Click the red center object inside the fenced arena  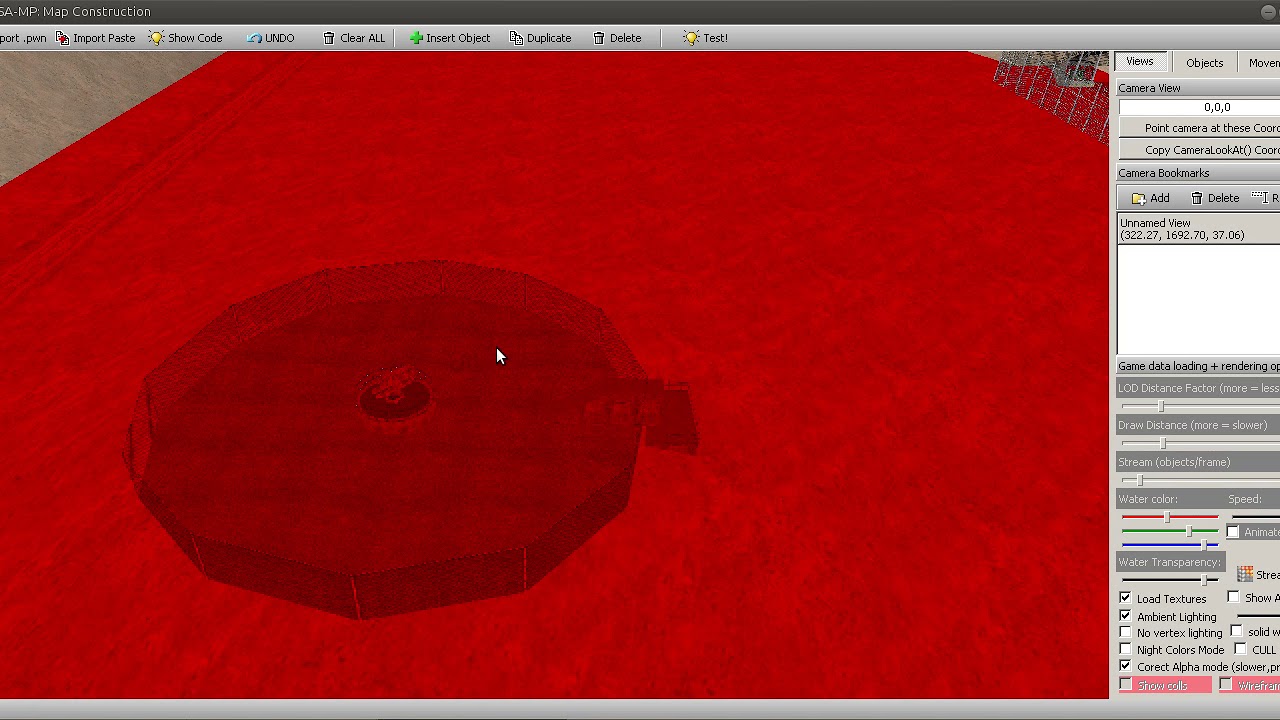tap(394, 394)
